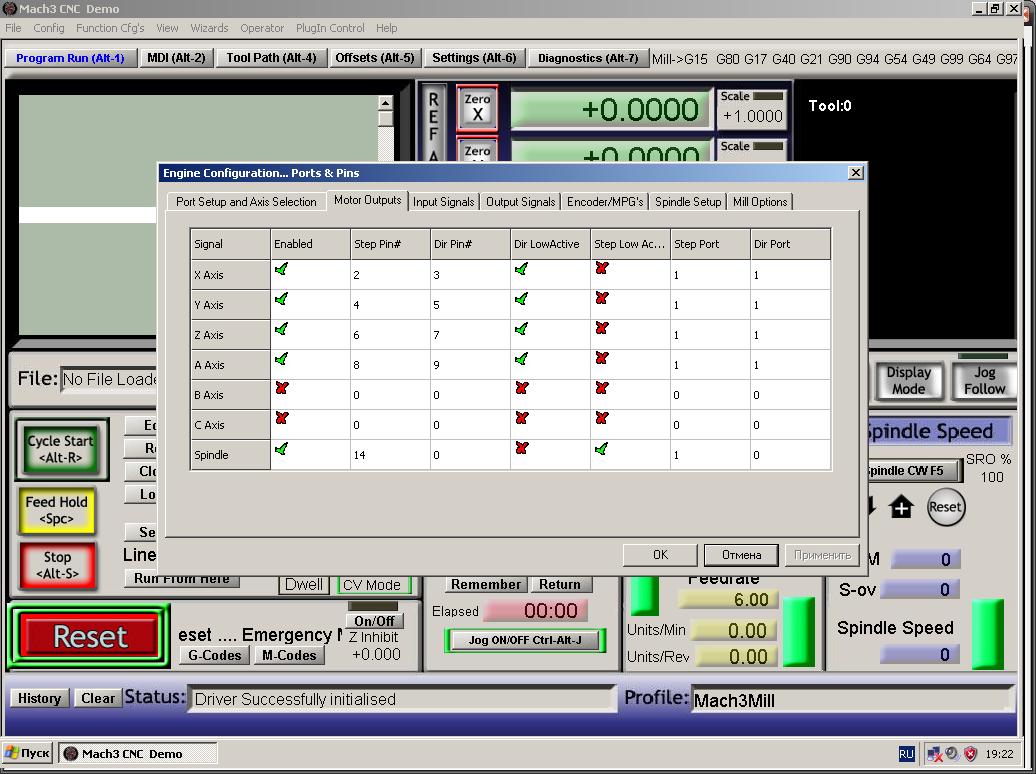Click the Отмена (Cancel) button
Image resolution: width=1036 pixels, height=774 pixels.
[741, 555]
